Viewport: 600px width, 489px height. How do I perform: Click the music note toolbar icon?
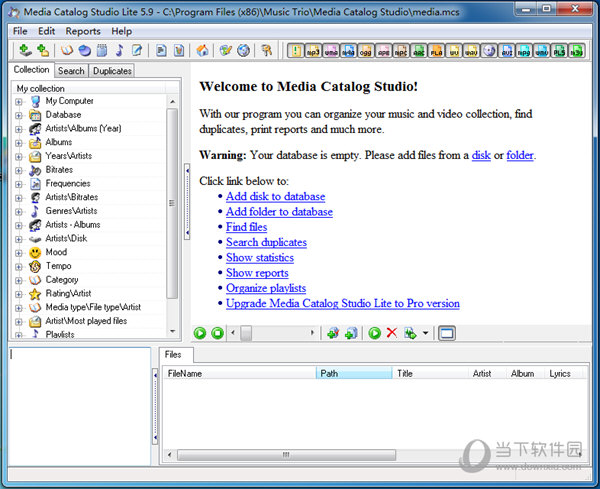(119, 50)
